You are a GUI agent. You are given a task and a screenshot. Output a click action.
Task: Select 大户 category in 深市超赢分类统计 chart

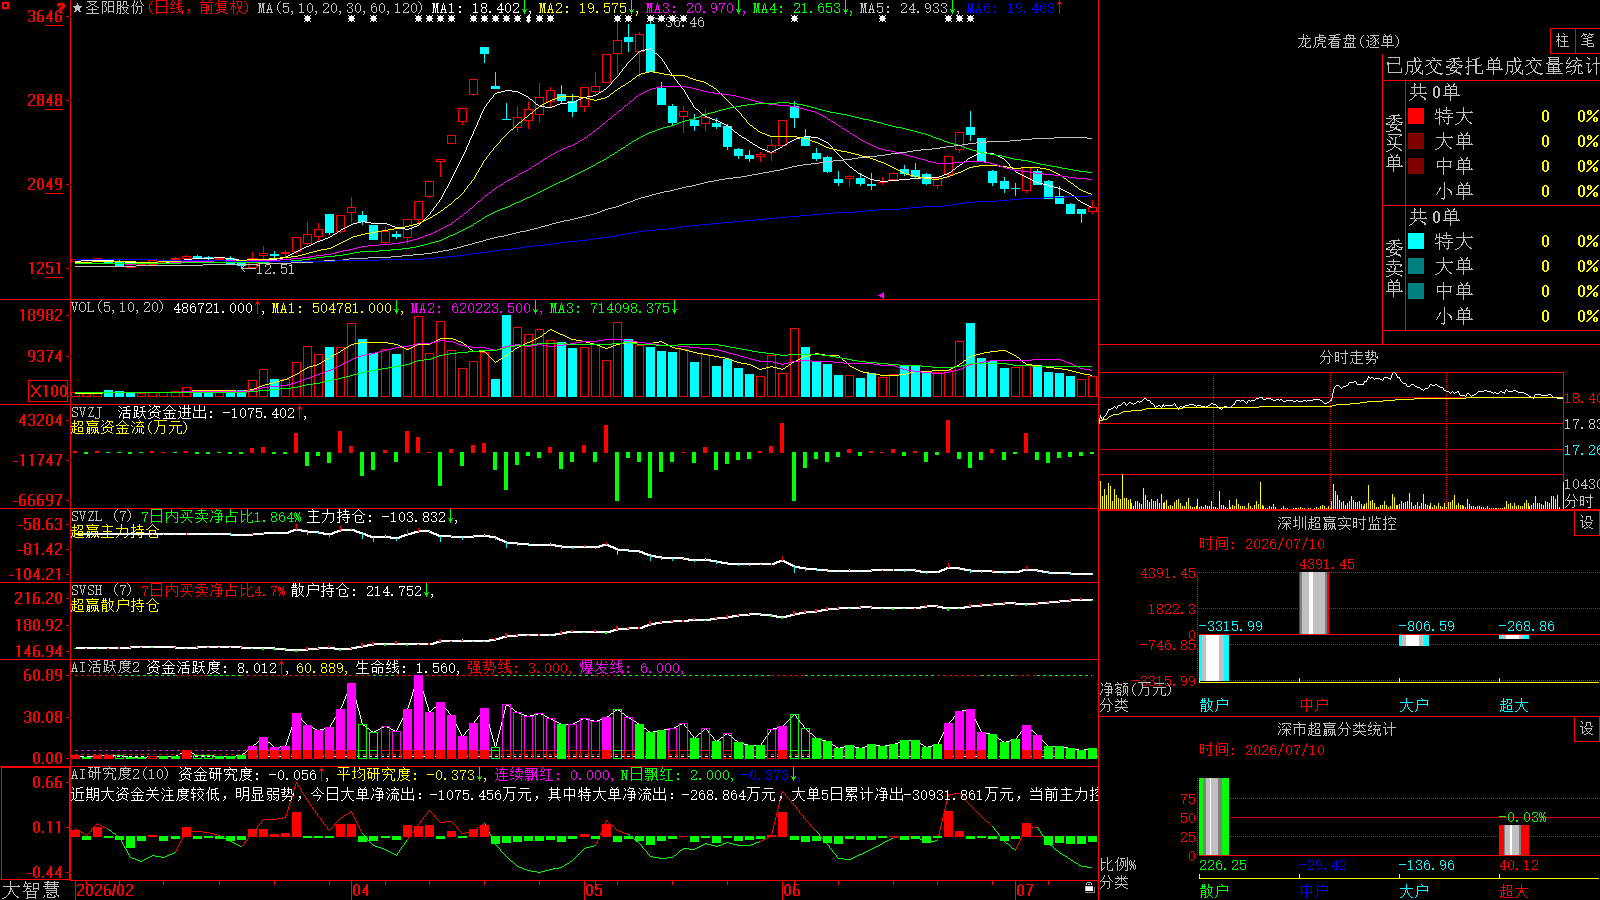click(1414, 891)
